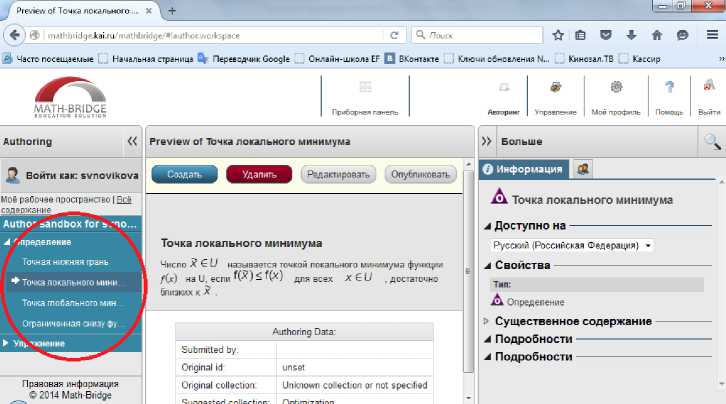Open the Начальная страница bookmark
This screenshot has width=726, height=404.
point(146,59)
